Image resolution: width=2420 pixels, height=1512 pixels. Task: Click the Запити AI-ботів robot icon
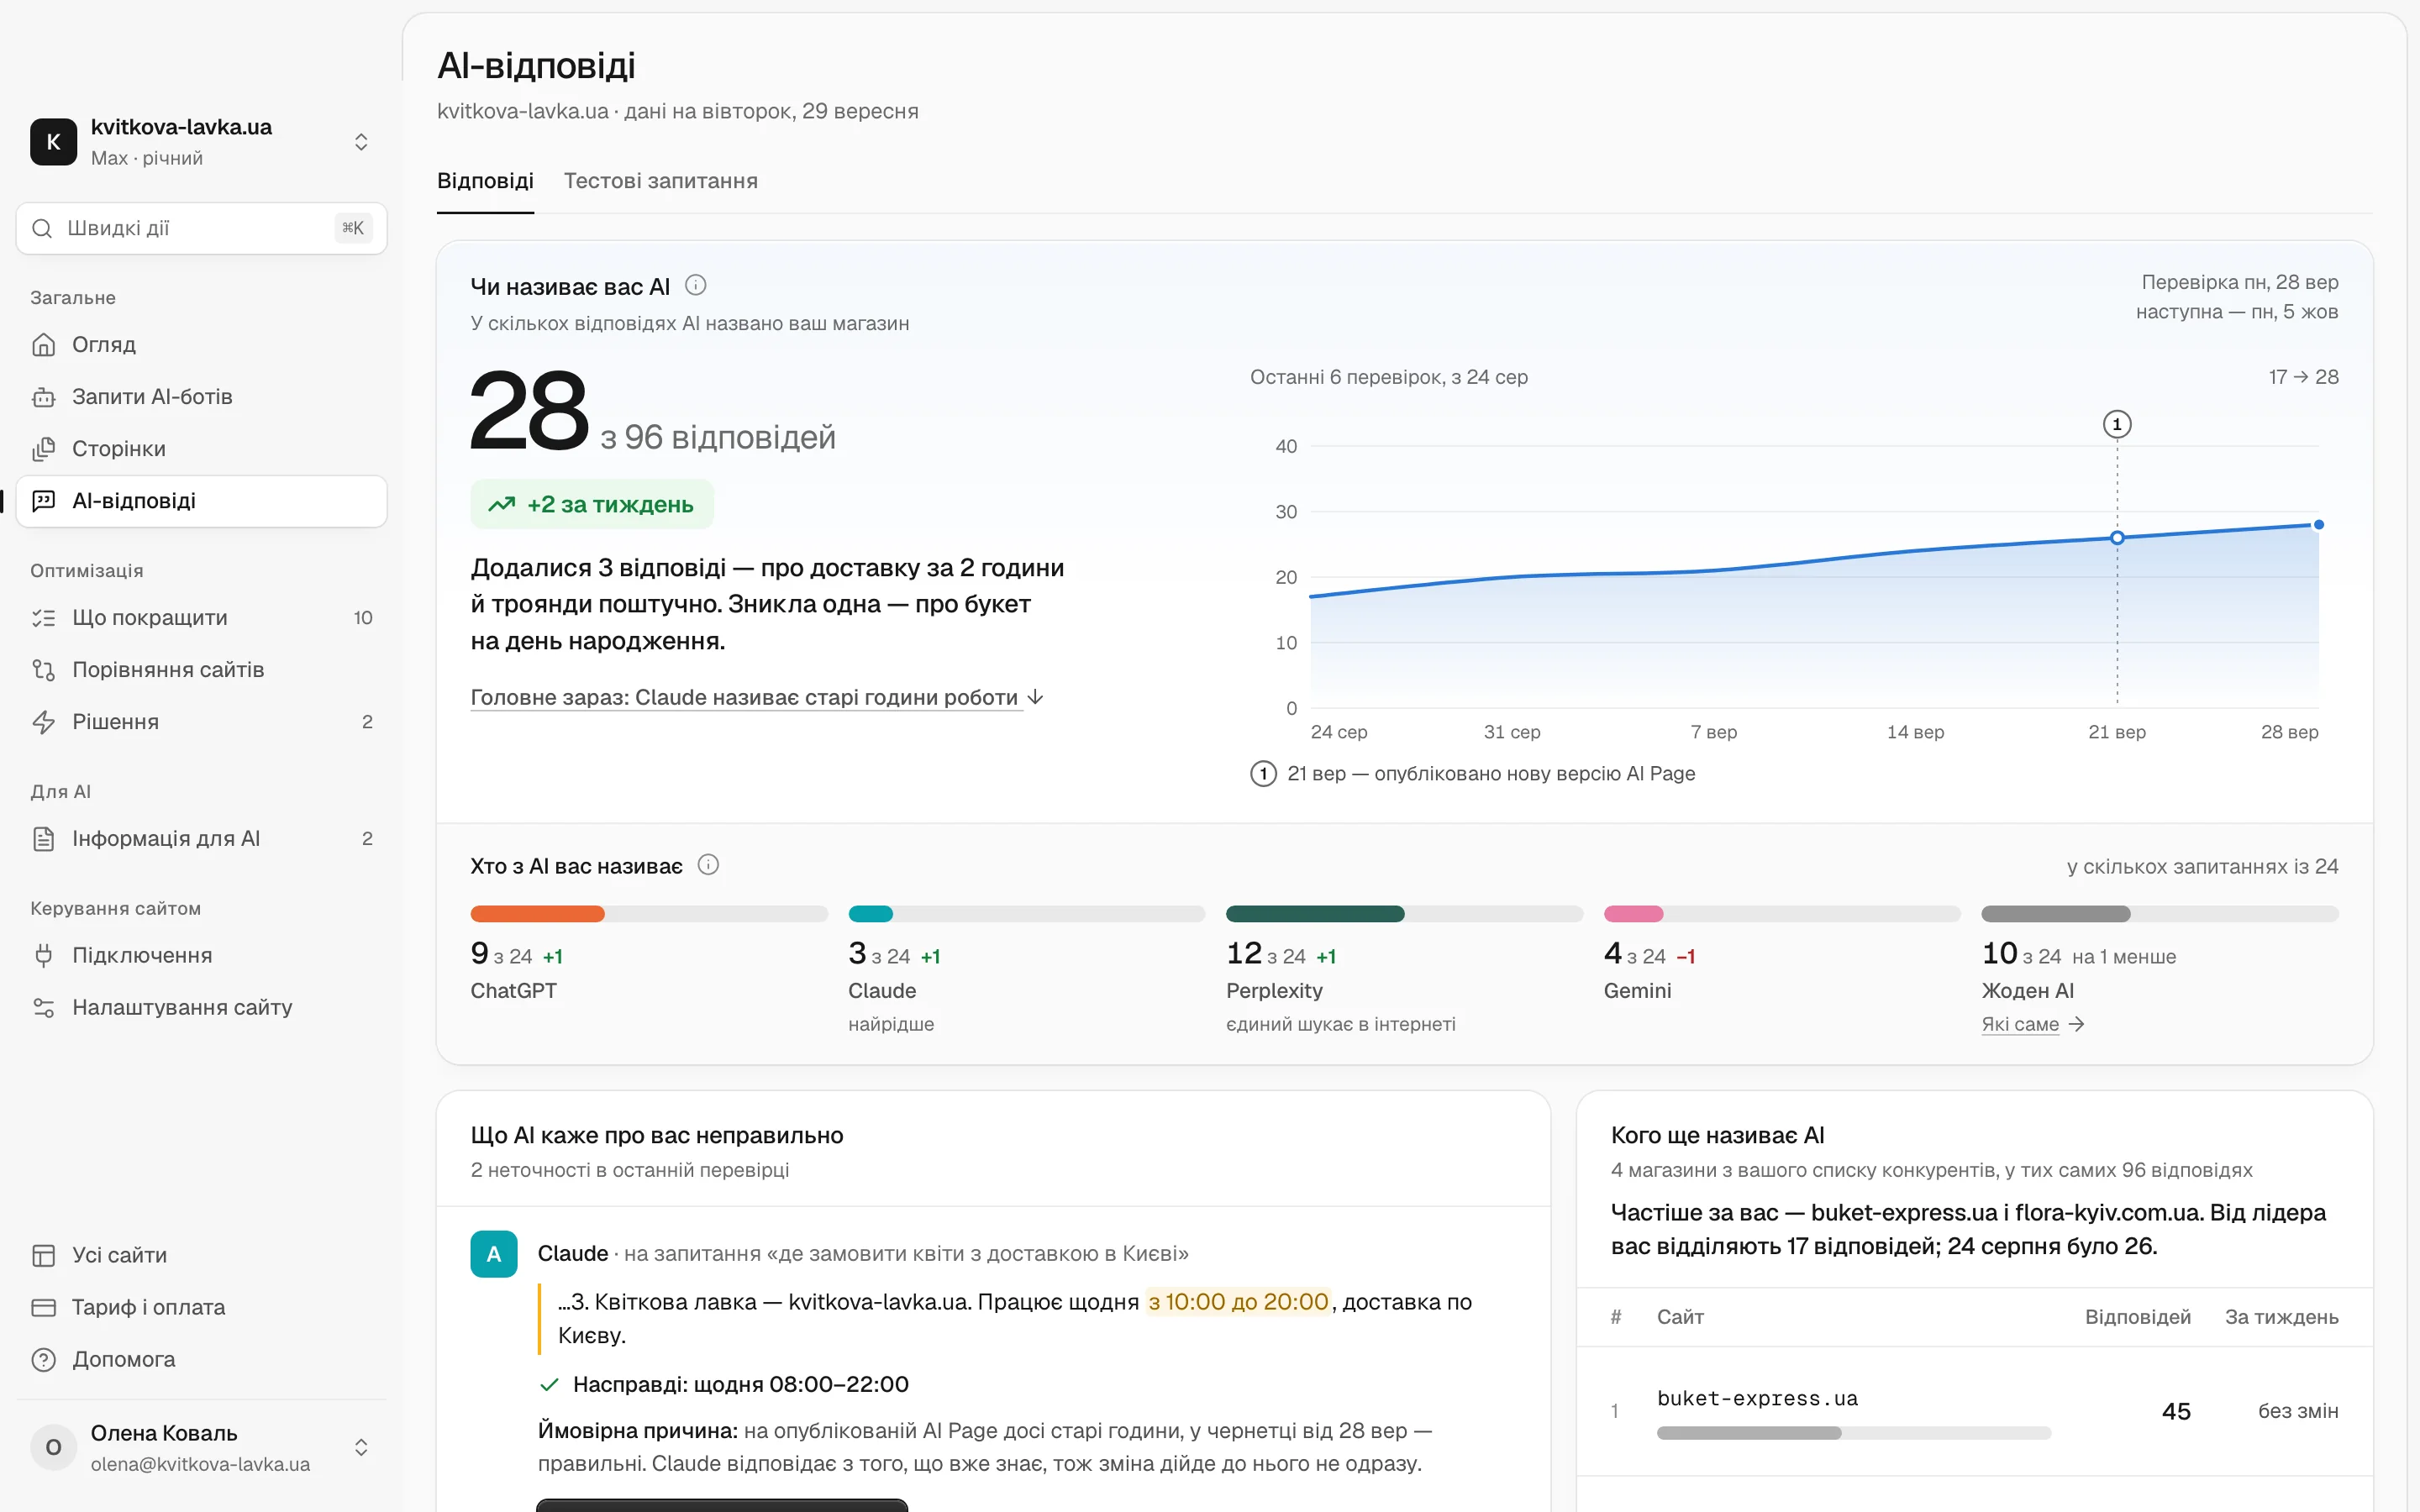[x=43, y=396]
